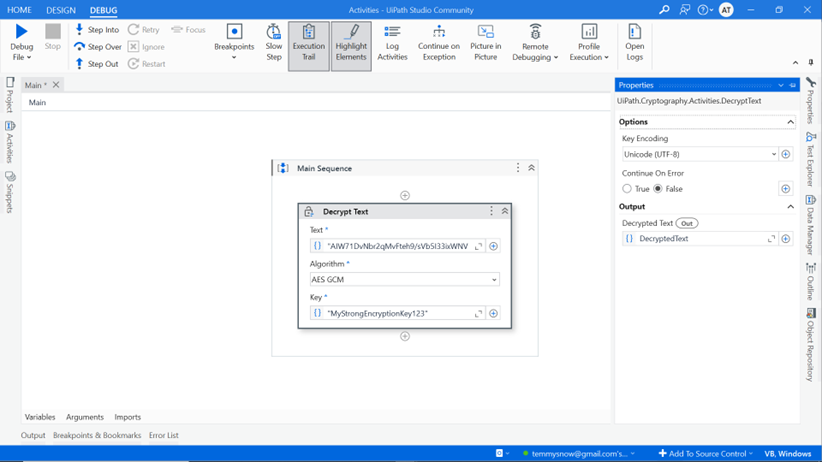Click the Restart debug button
Screen dimensions: 822x462
[x=147, y=64]
